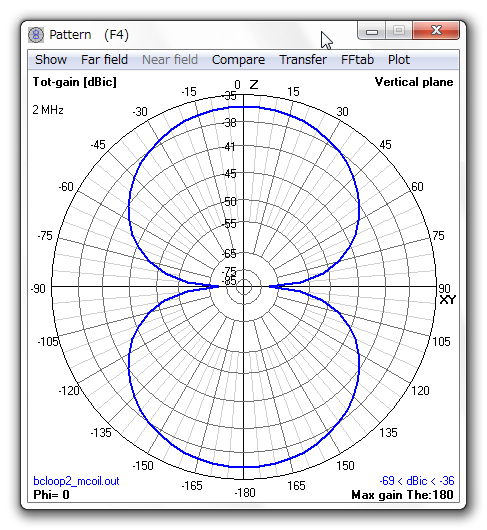
Task: Click the center of the polar plot
Action: [244, 287]
